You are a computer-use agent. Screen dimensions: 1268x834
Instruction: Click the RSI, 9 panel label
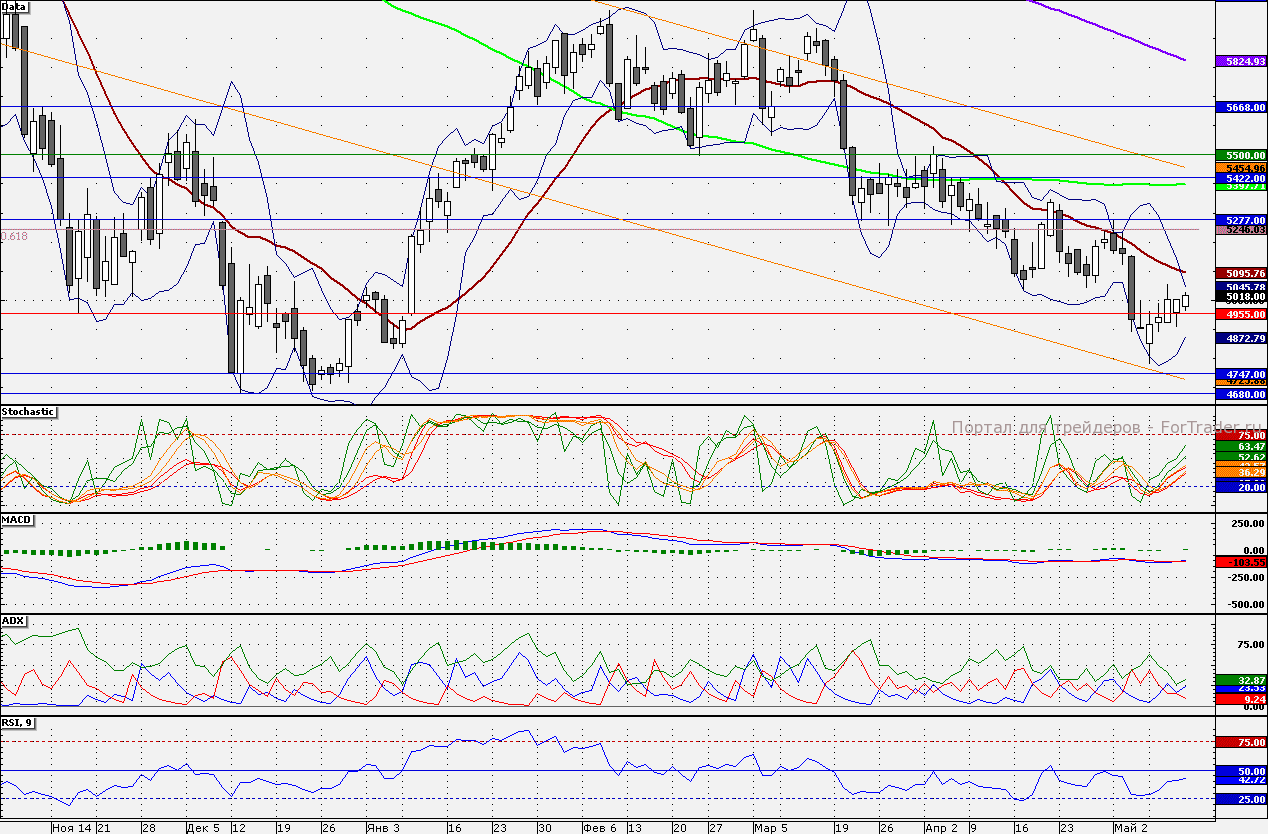(18, 723)
